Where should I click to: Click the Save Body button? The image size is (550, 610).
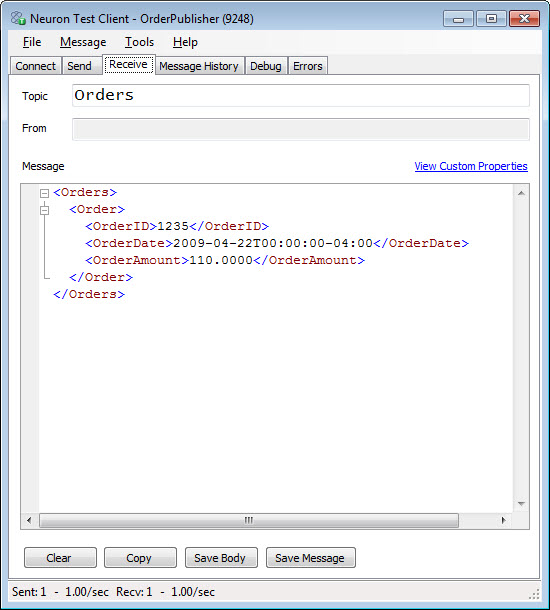(221, 558)
